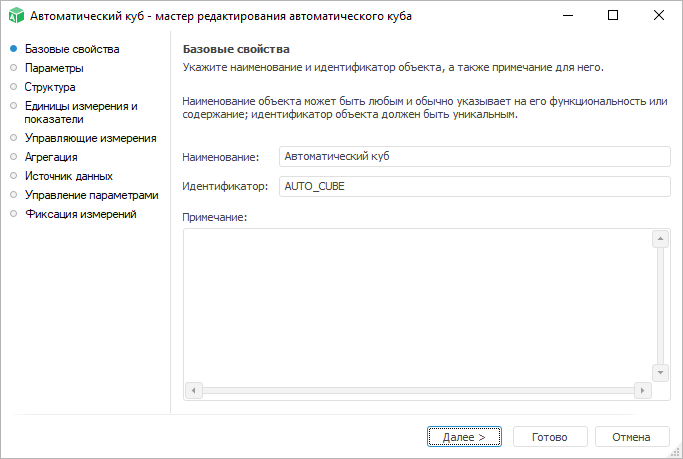Click the automatic cube app icon in title bar
Image resolution: width=683 pixels, height=459 pixels.
pyautogui.click(x=14, y=16)
